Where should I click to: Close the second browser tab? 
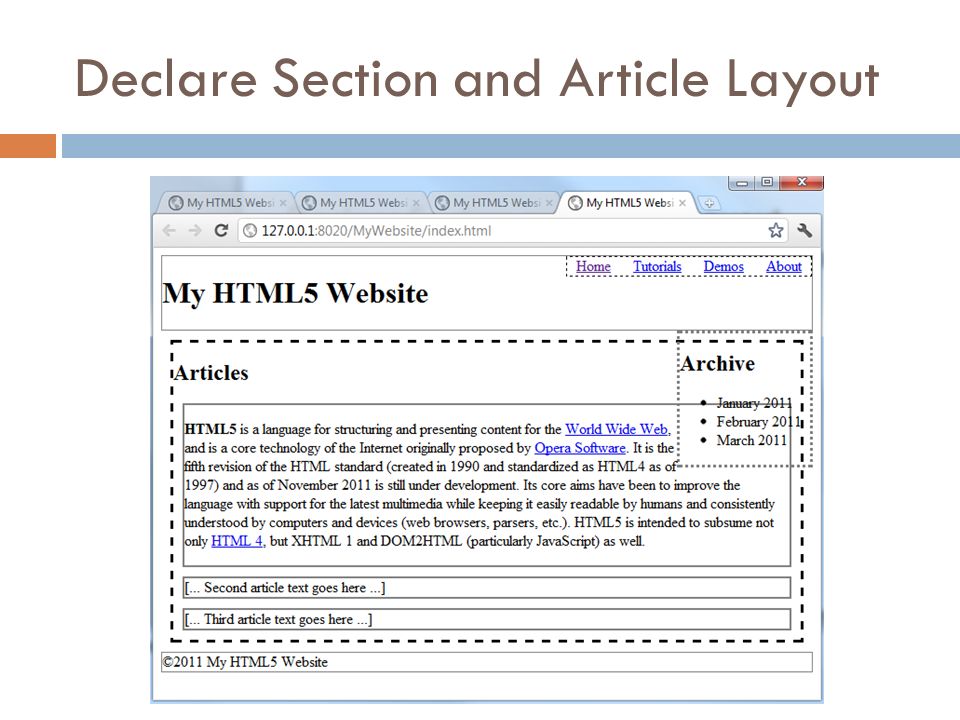[x=416, y=203]
